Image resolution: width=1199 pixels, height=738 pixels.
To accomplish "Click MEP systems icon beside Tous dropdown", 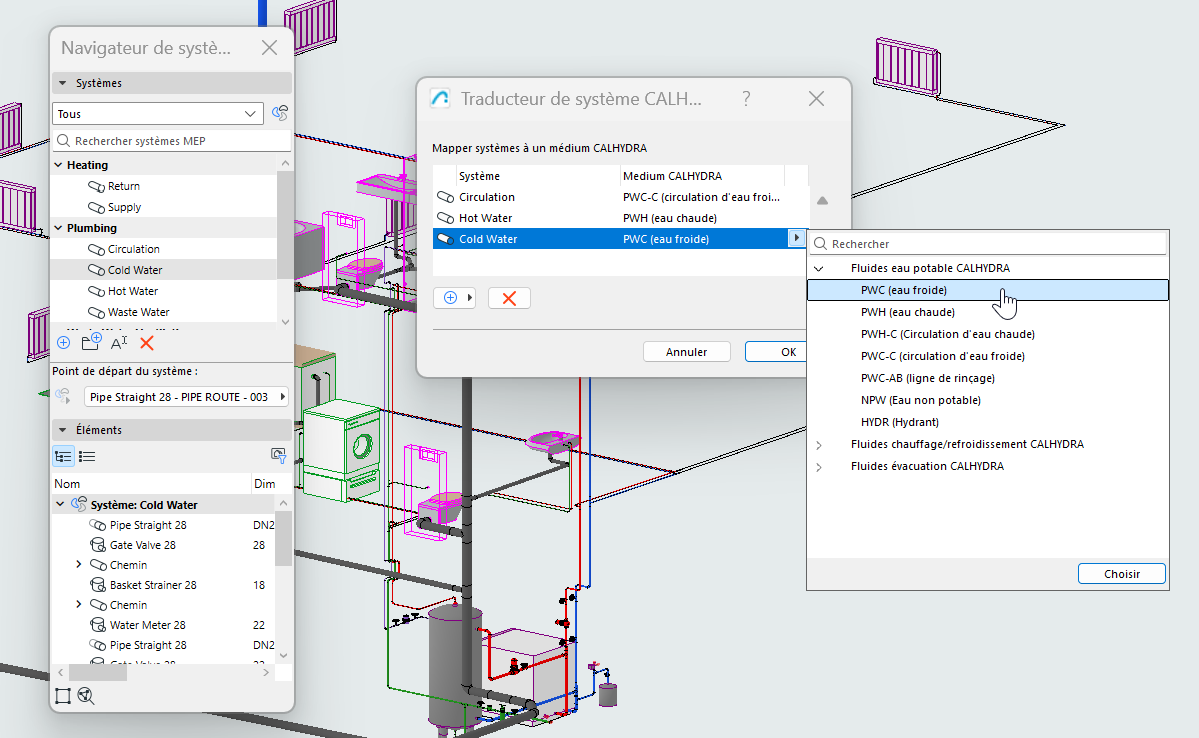I will [x=280, y=114].
